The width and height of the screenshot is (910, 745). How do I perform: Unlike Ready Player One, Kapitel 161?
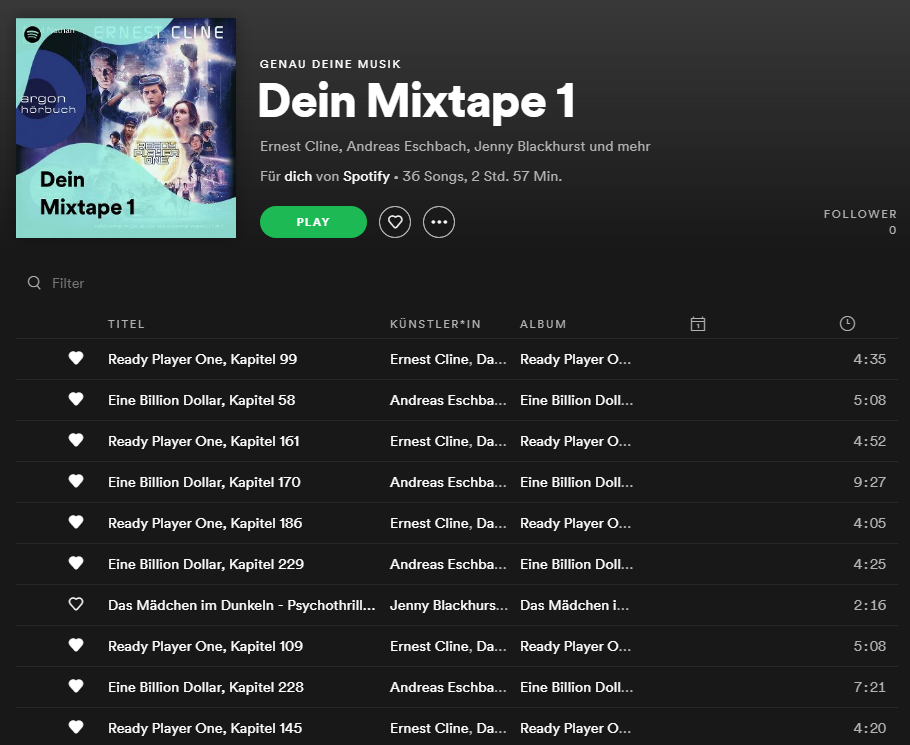tap(76, 440)
